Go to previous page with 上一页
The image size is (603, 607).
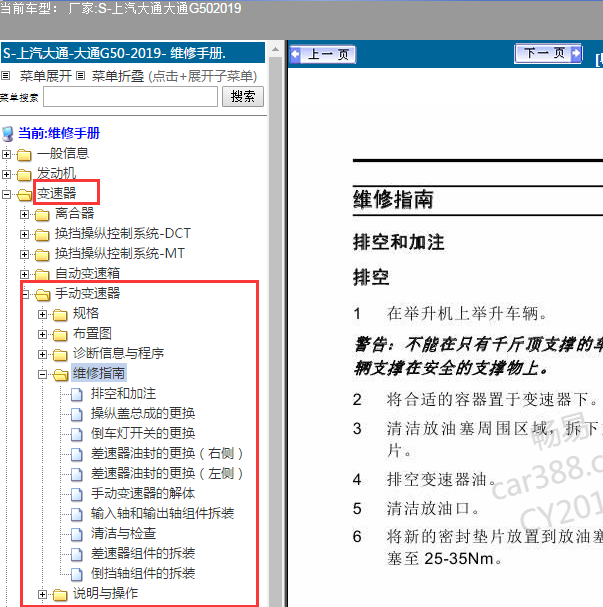(322, 55)
